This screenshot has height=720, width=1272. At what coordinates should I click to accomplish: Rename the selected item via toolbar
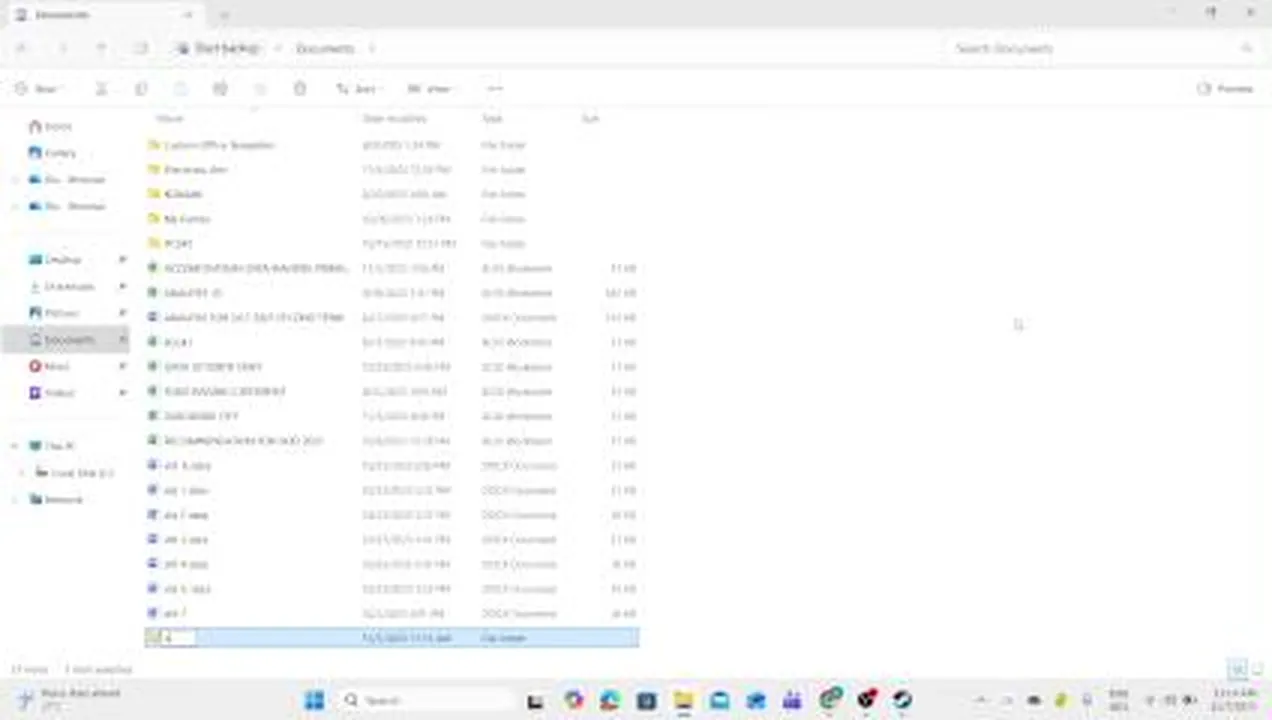(220, 89)
